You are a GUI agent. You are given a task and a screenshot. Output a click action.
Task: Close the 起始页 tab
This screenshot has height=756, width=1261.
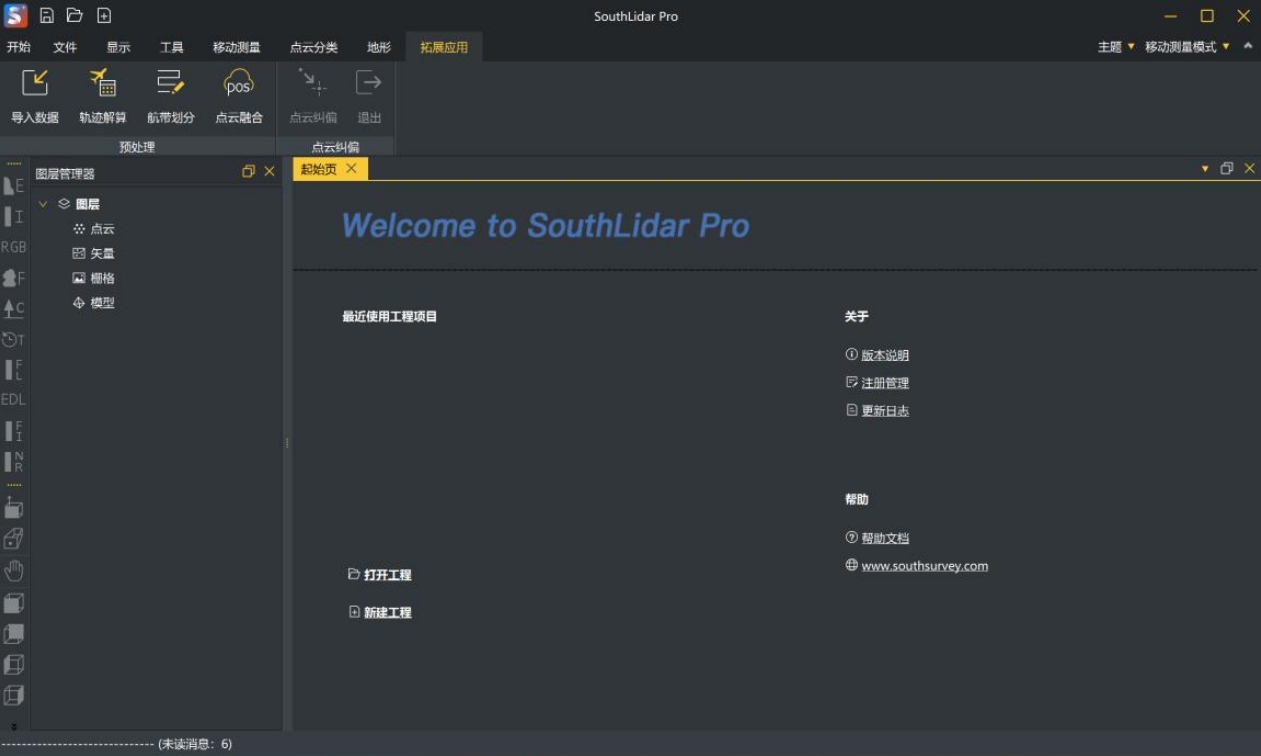pos(351,168)
